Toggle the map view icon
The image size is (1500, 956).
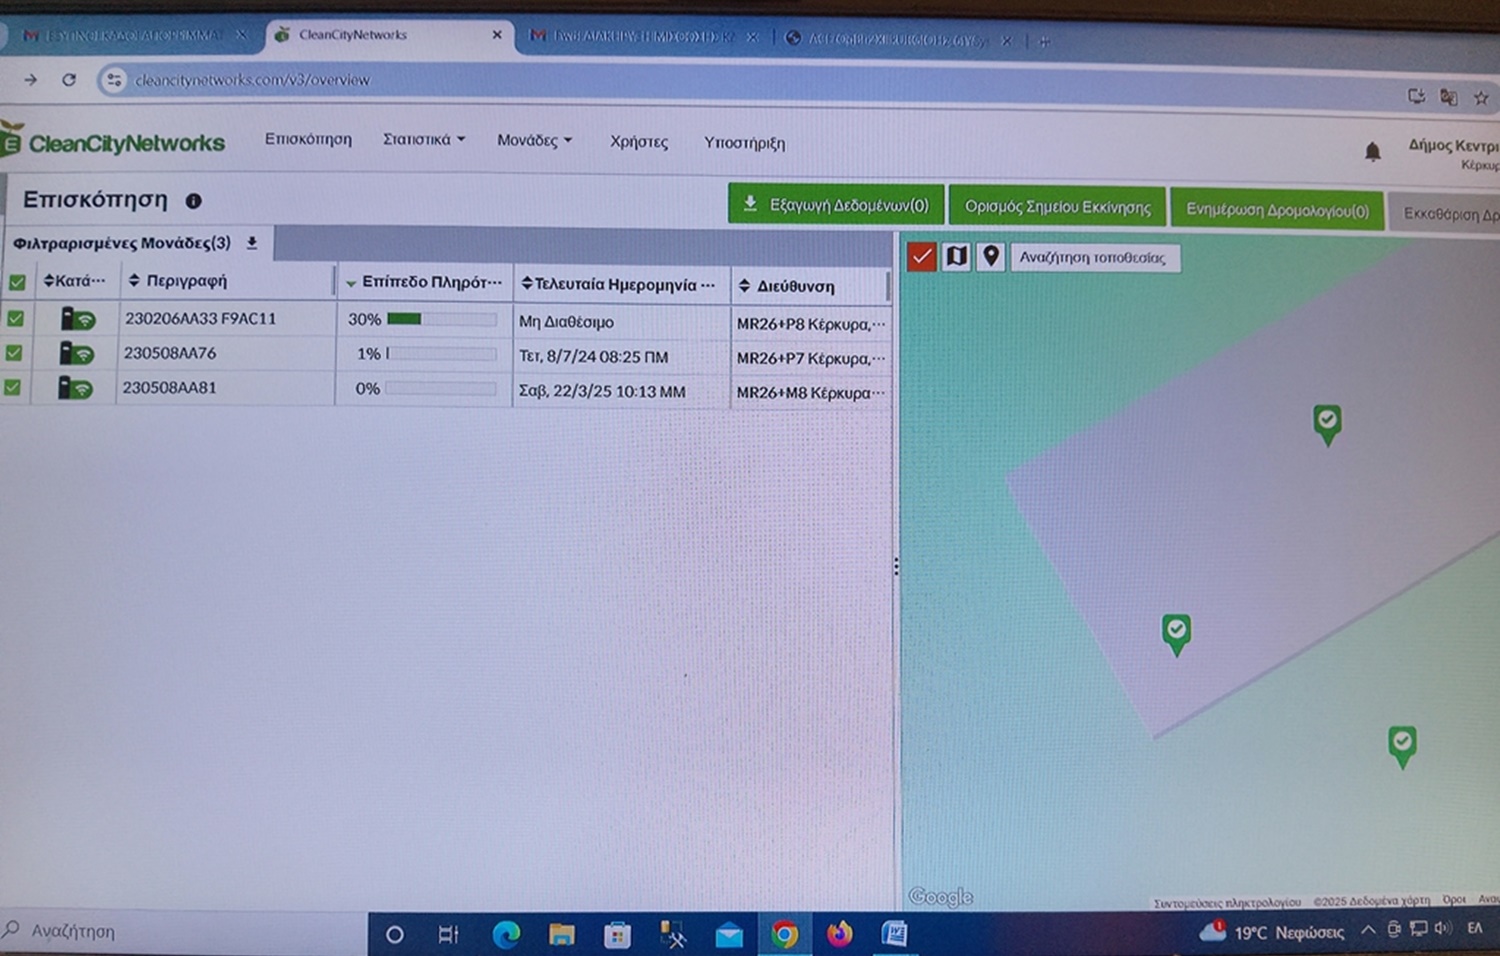coord(956,257)
